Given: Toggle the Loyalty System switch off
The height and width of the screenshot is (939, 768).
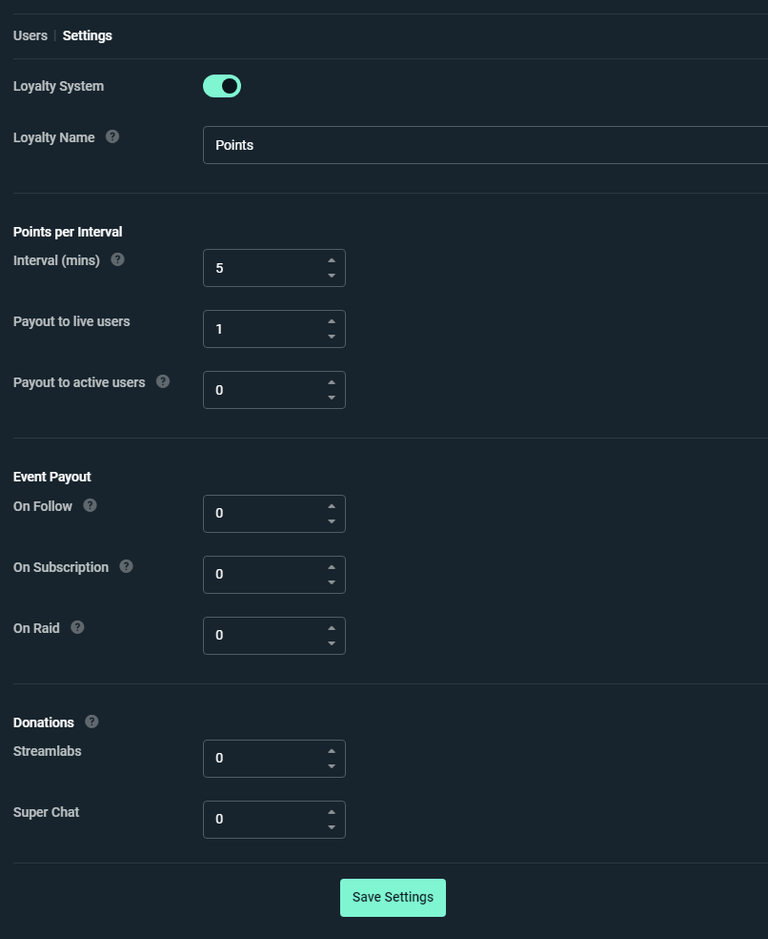Looking at the screenshot, I should pyautogui.click(x=222, y=86).
